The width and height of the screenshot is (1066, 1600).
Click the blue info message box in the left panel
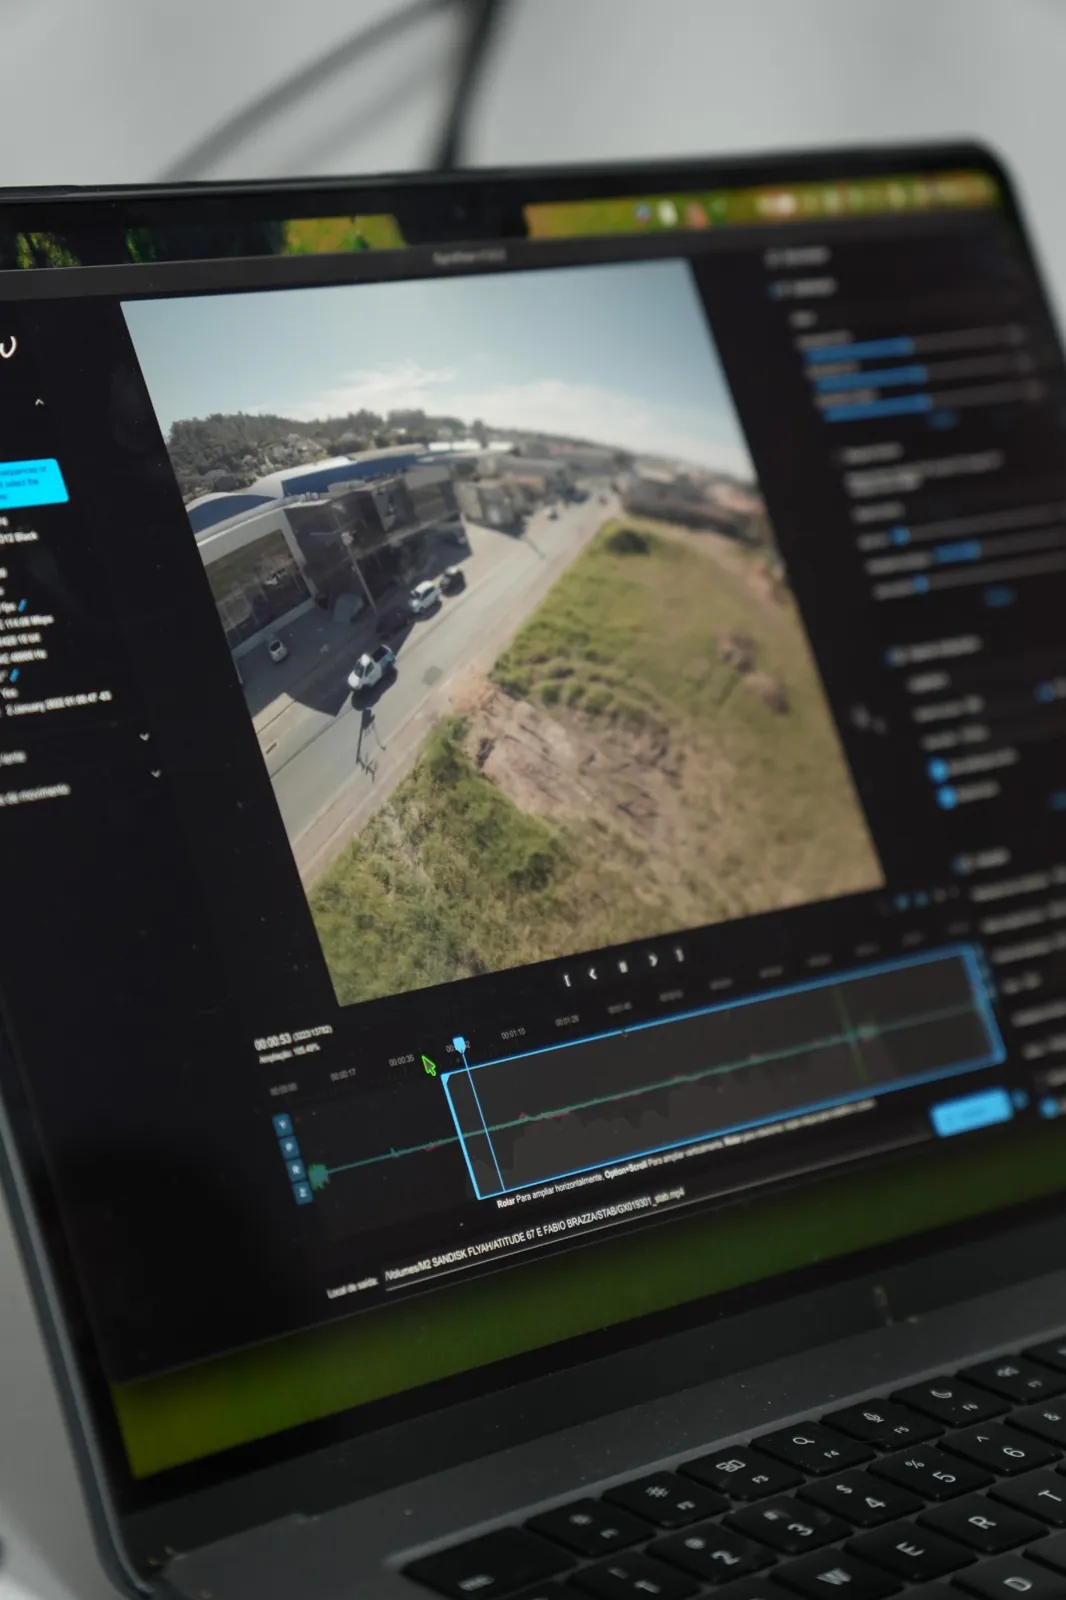point(32,482)
